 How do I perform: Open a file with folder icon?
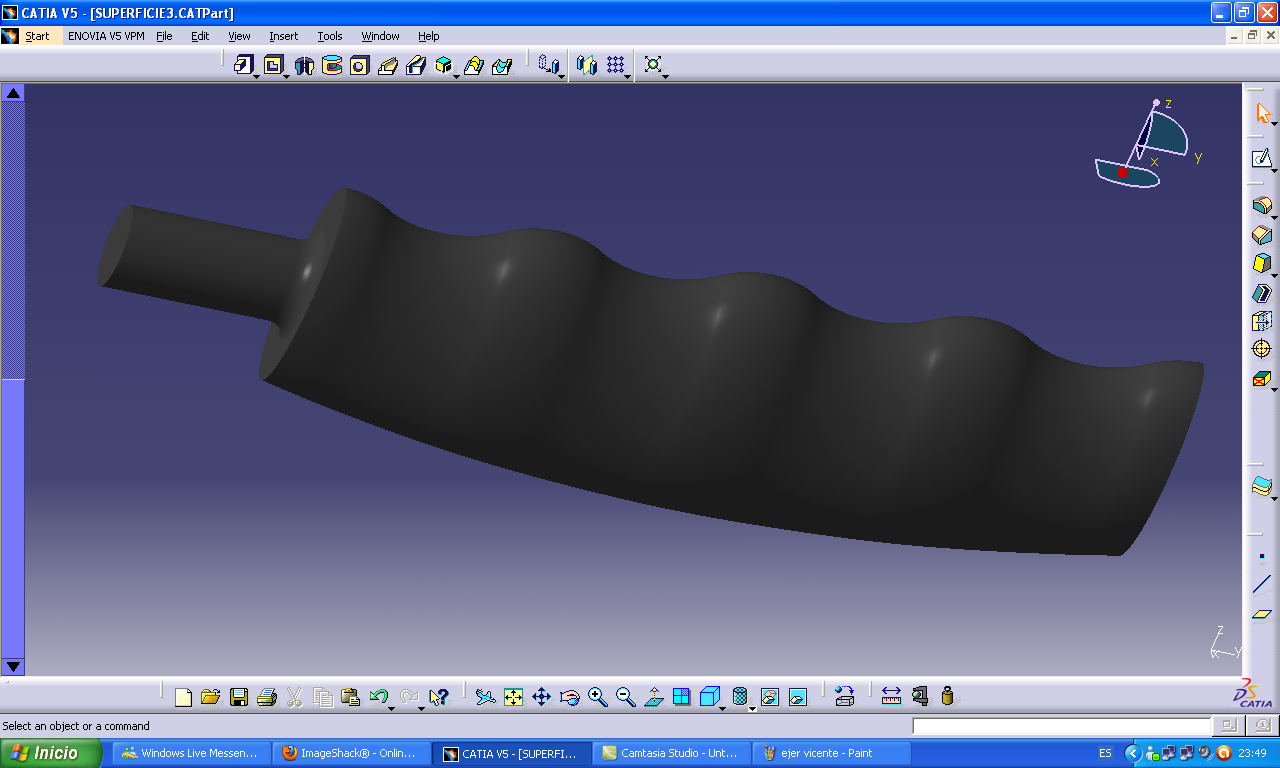pos(210,697)
